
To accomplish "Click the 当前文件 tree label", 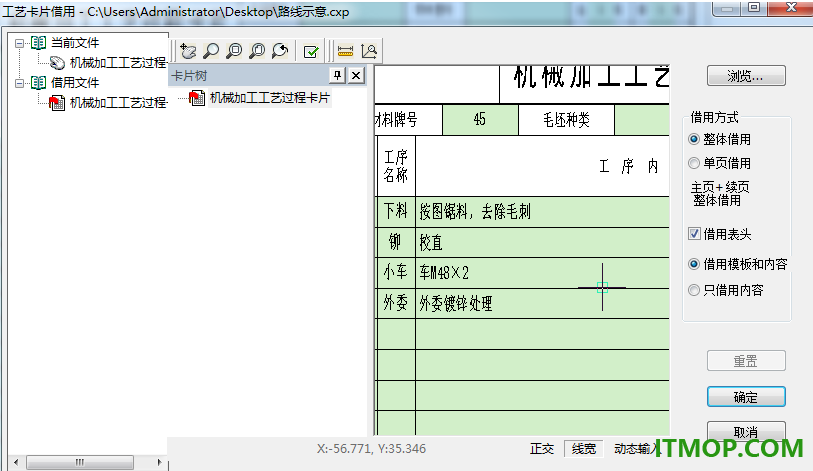I will point(75,43).
